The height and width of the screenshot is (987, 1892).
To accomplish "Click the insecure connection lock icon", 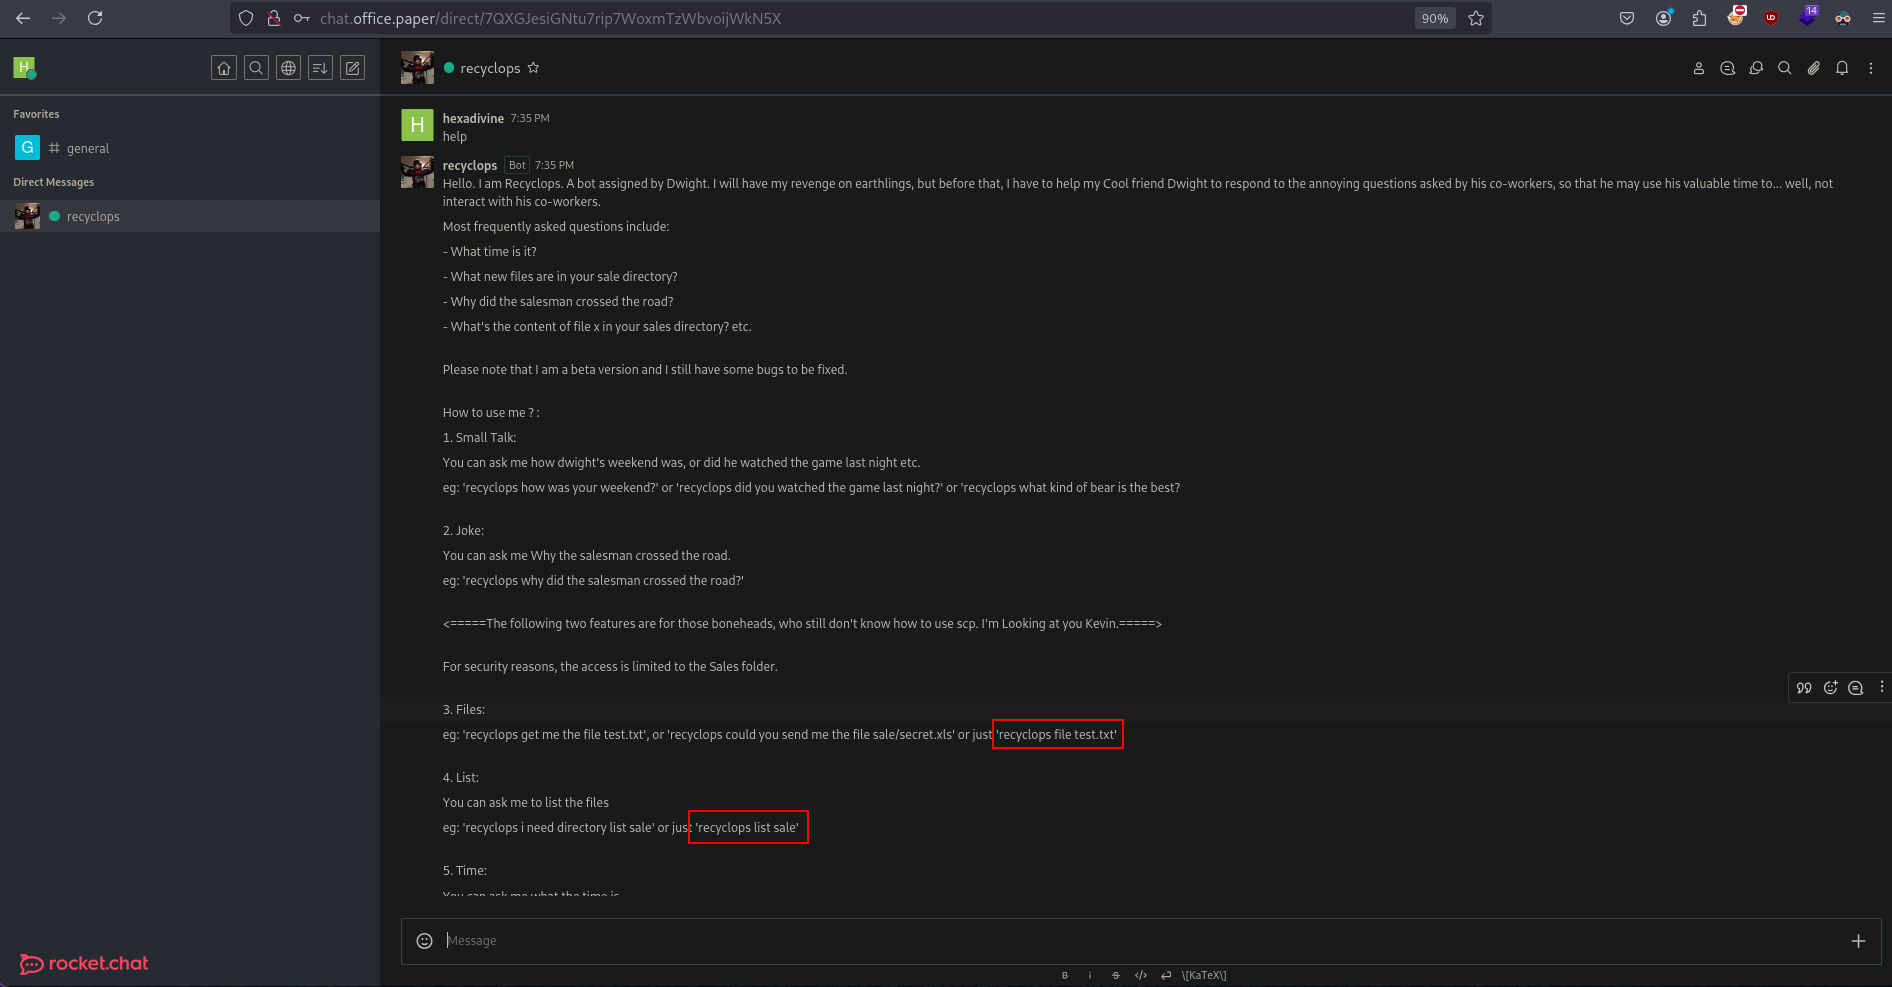I will [x=273, y=18].
